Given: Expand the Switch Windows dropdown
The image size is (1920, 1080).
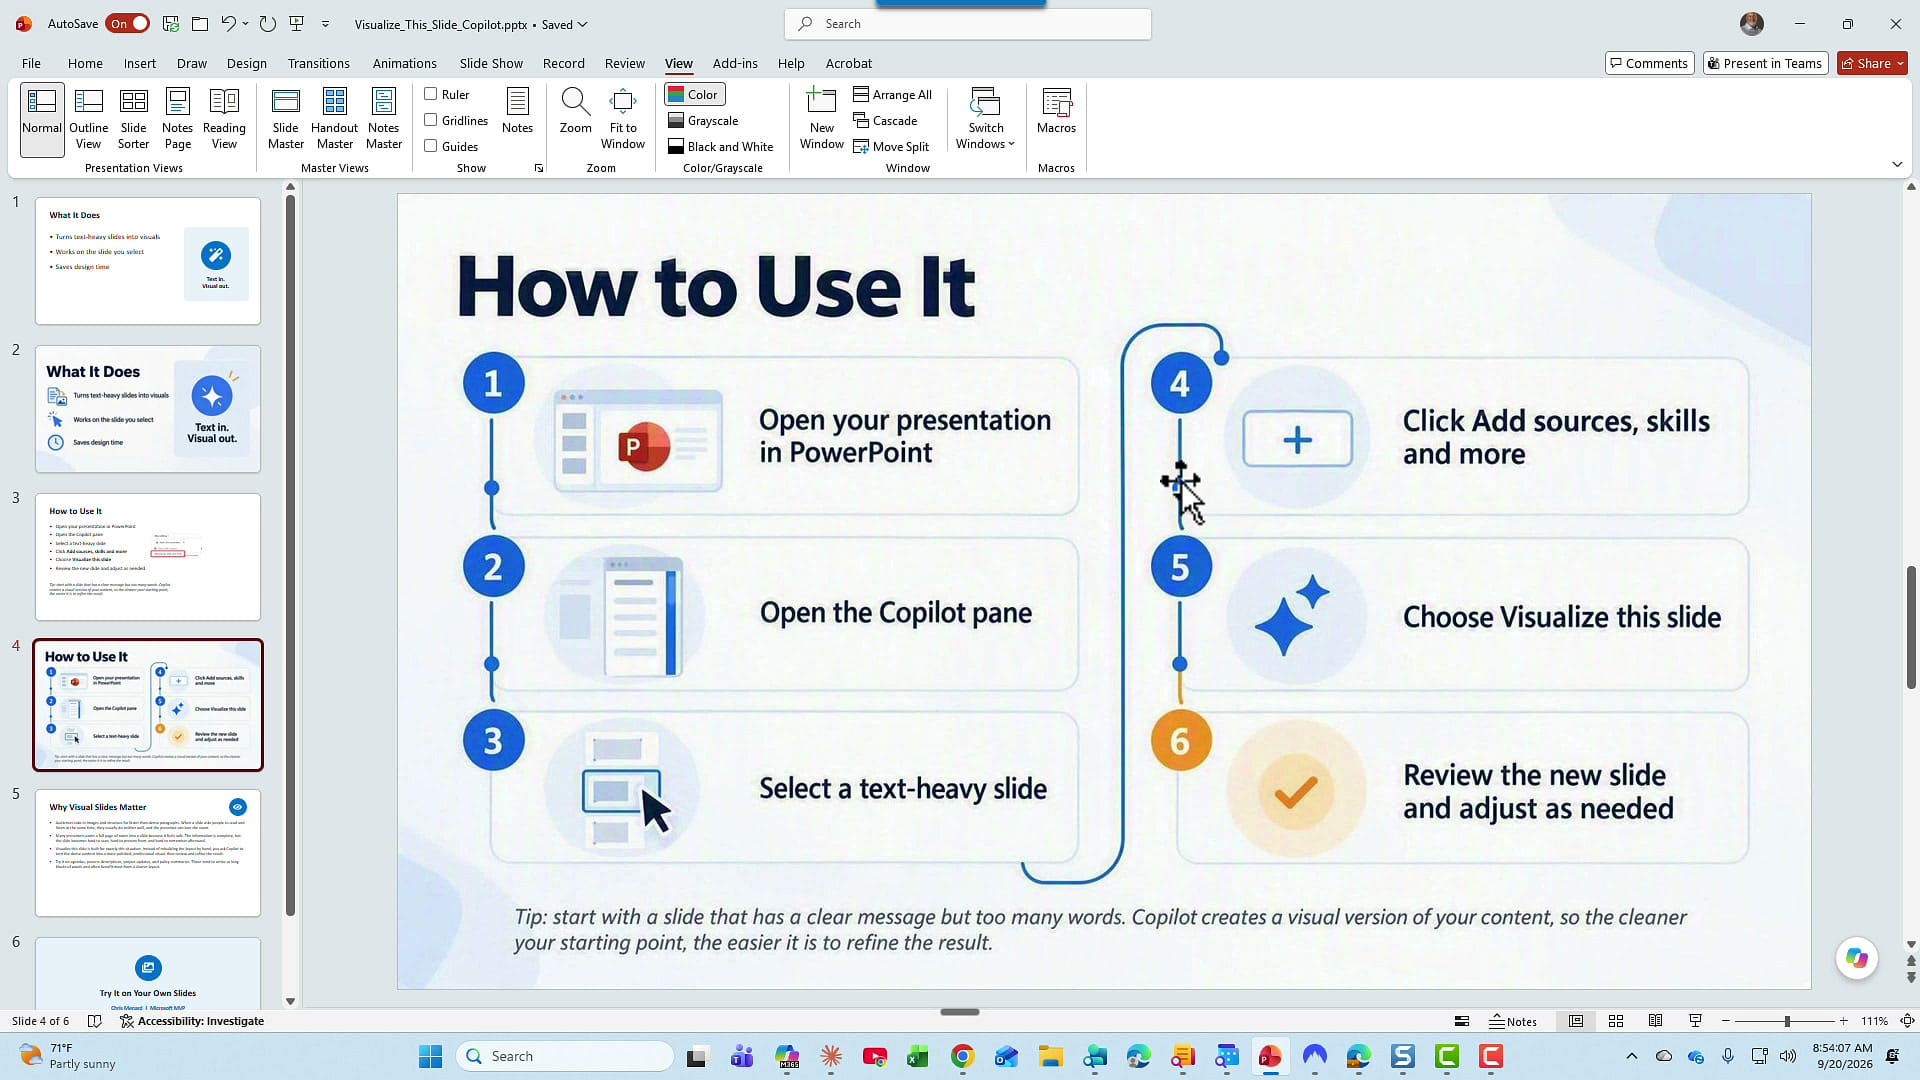Looking at the screenshot, I should [x=985, y=119].
